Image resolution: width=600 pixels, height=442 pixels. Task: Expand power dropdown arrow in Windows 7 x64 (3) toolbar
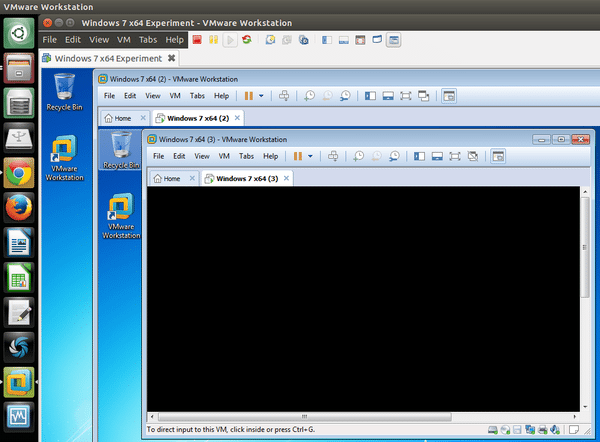coord(310,156)
